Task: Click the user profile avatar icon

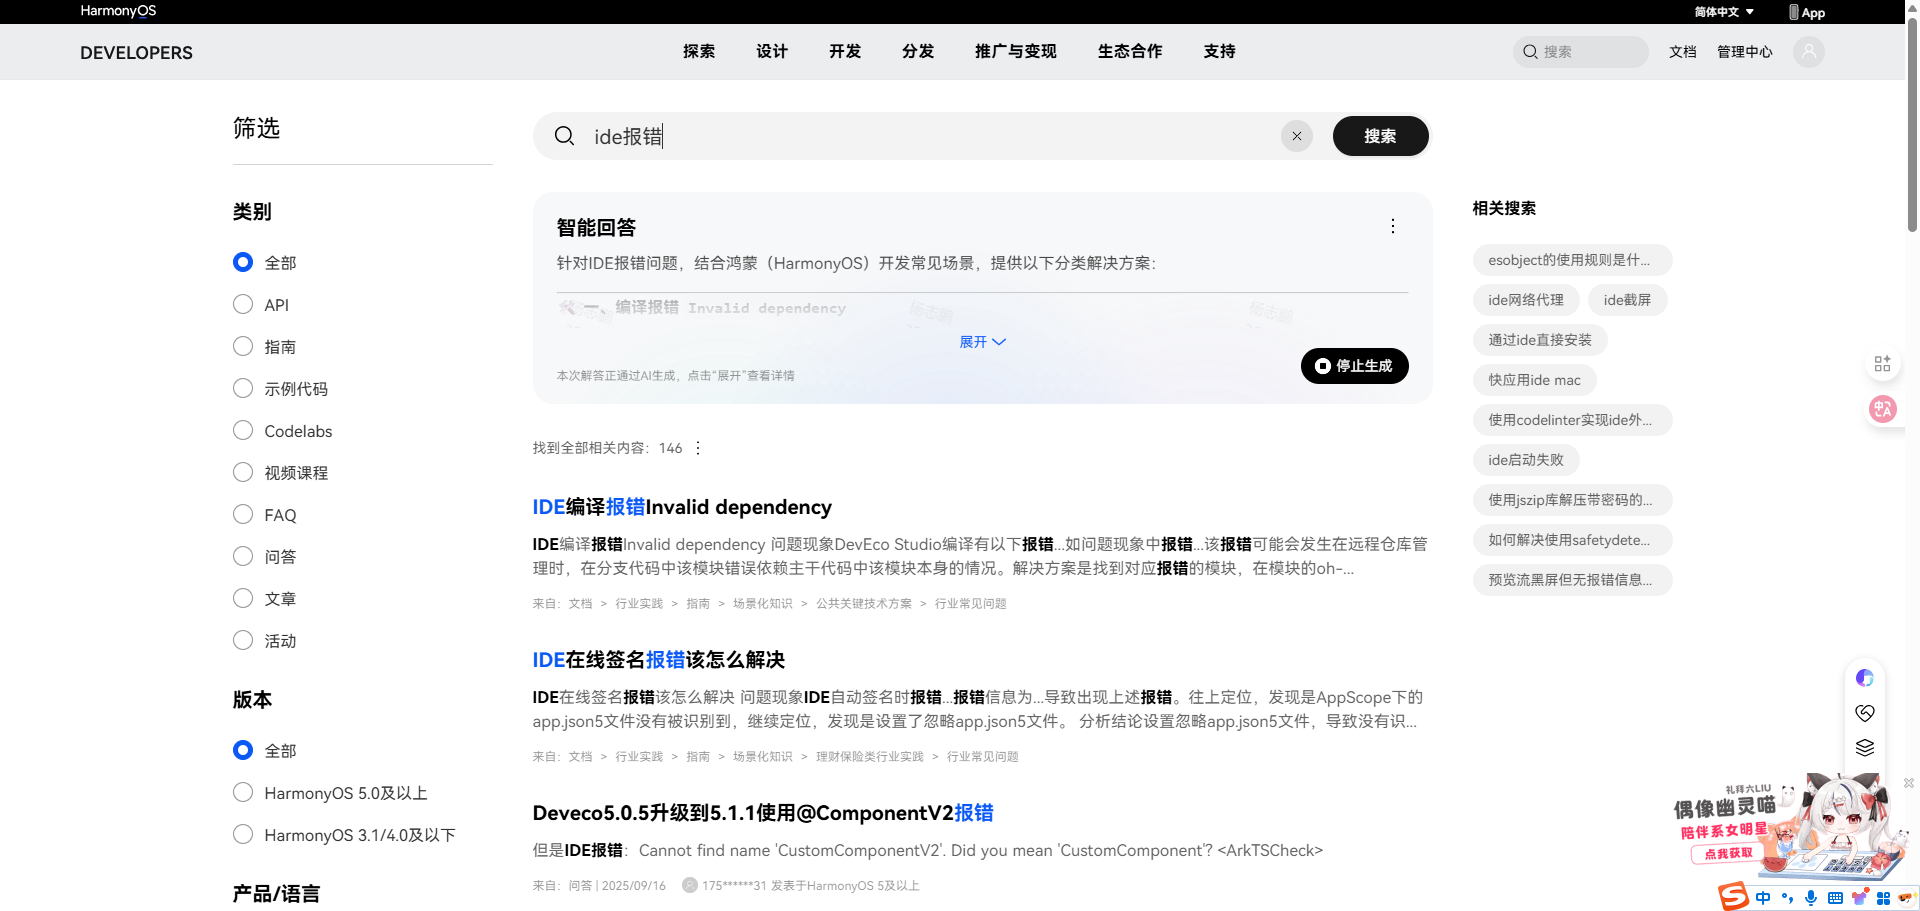Action: 1808,52
